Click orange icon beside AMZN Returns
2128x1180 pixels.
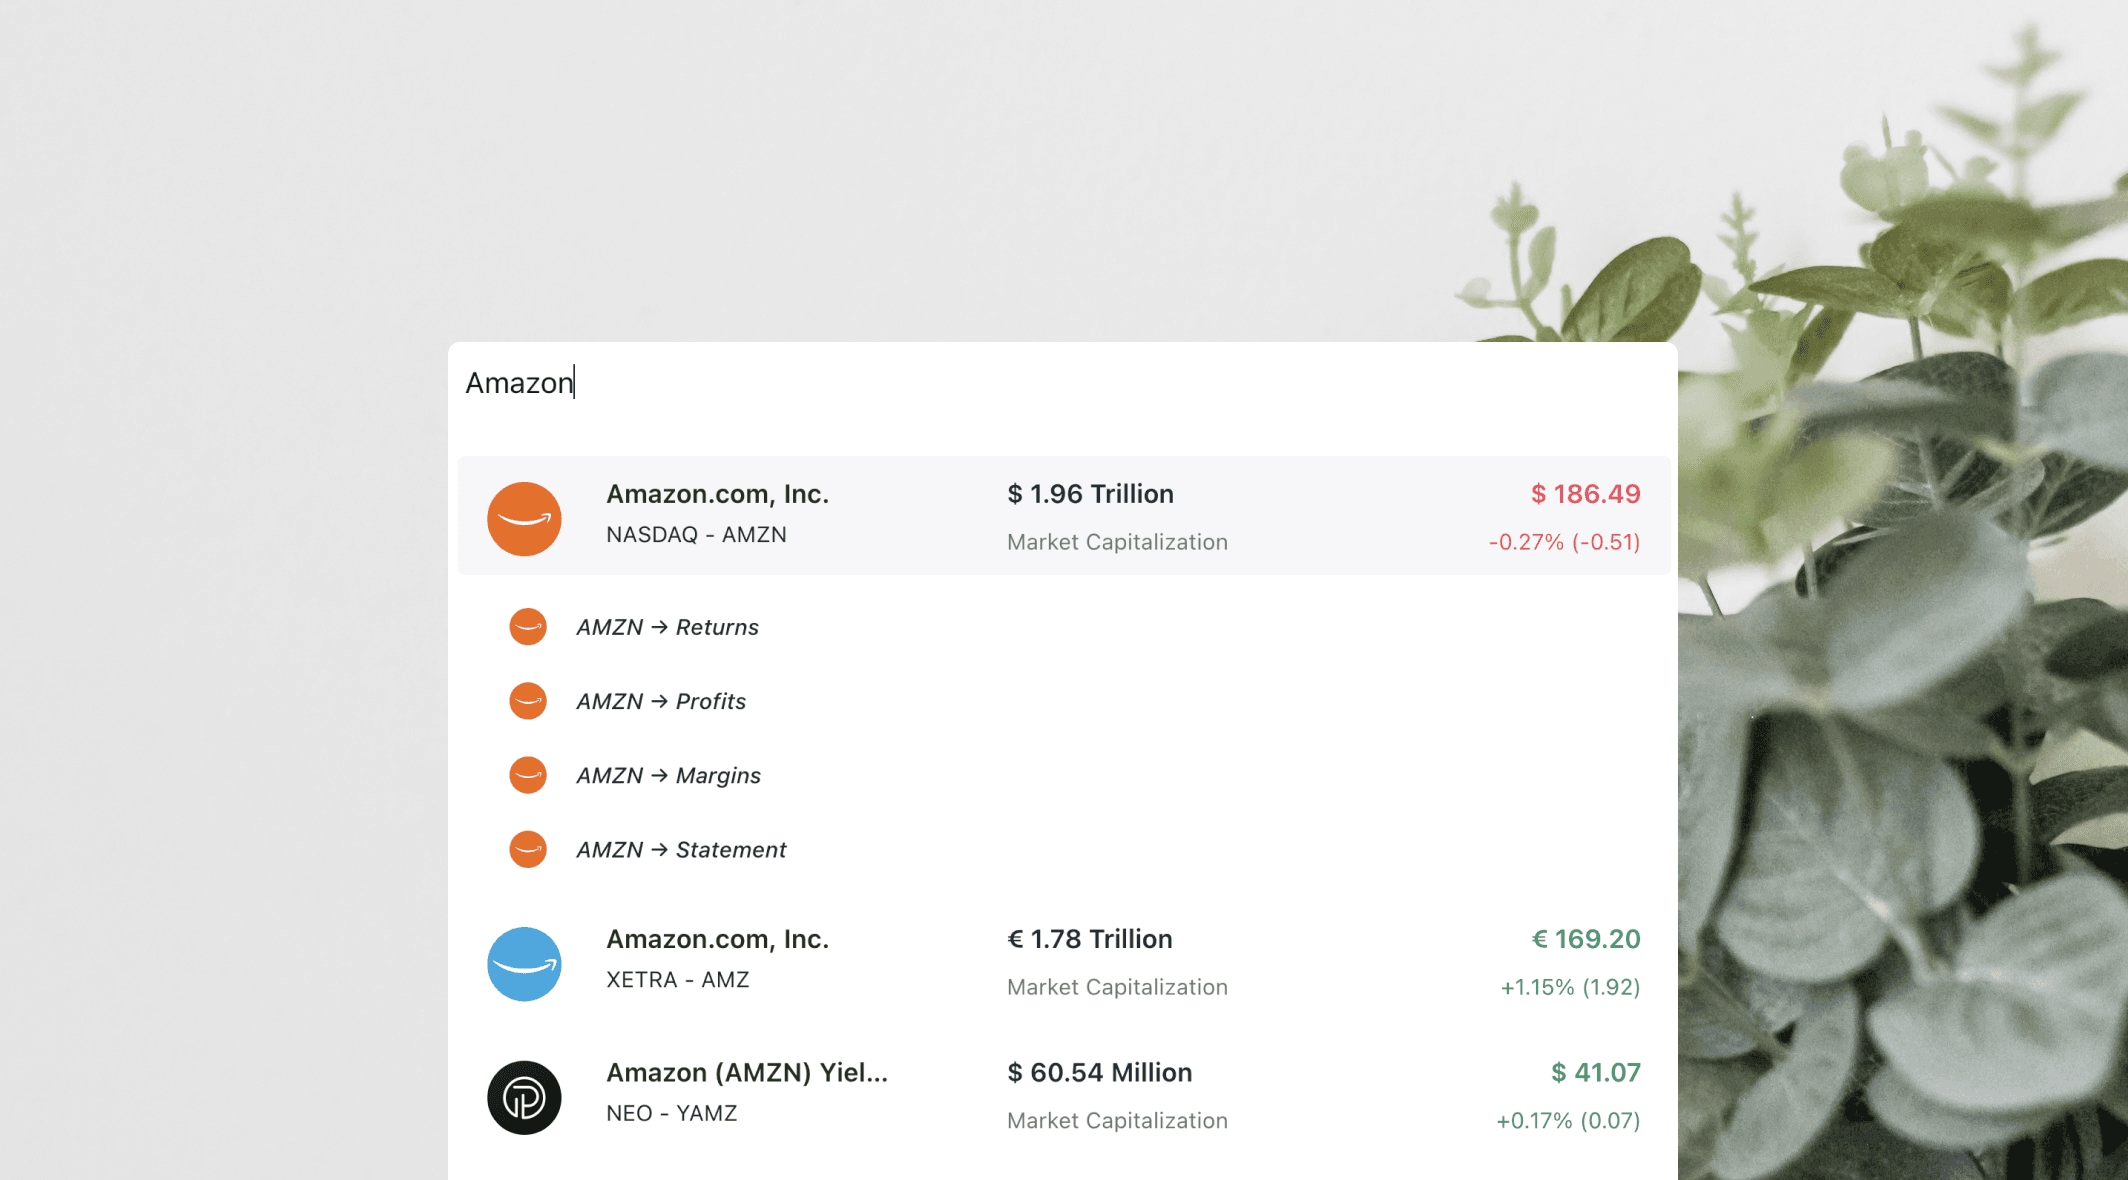(x=528, y=627)
